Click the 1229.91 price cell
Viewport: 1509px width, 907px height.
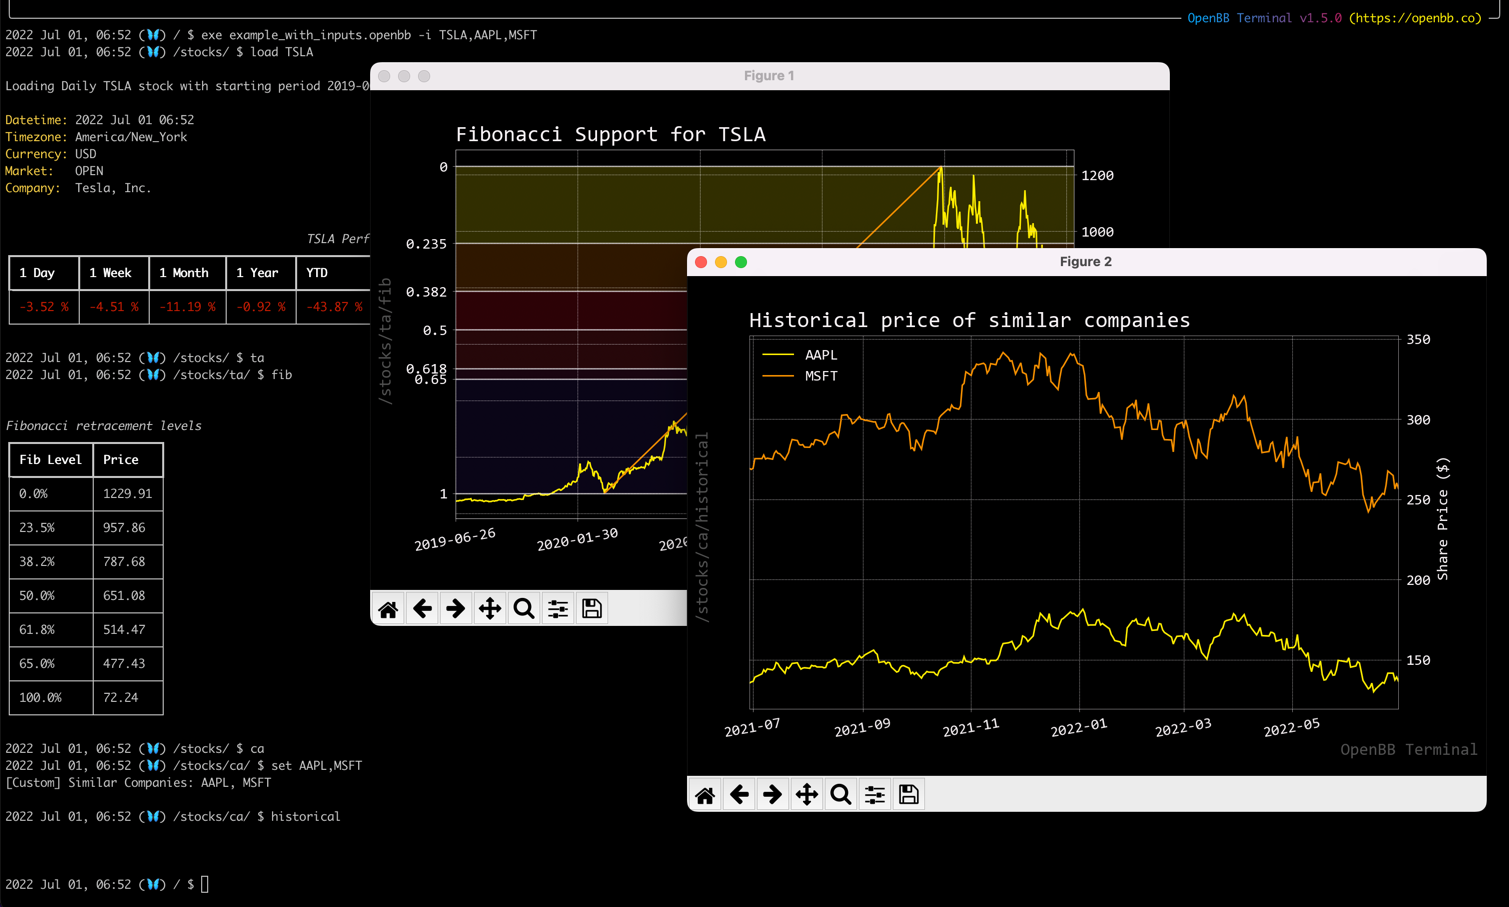[128, 494]
